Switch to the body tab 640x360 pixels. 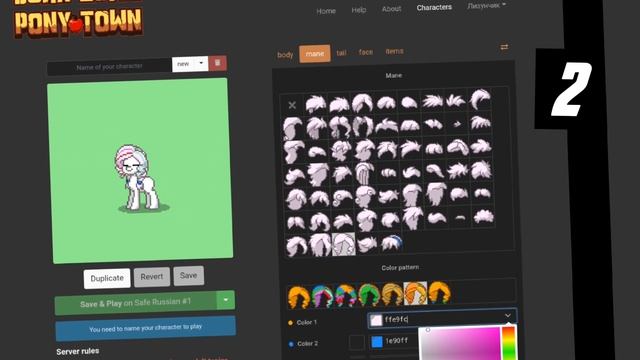[285, 55]
